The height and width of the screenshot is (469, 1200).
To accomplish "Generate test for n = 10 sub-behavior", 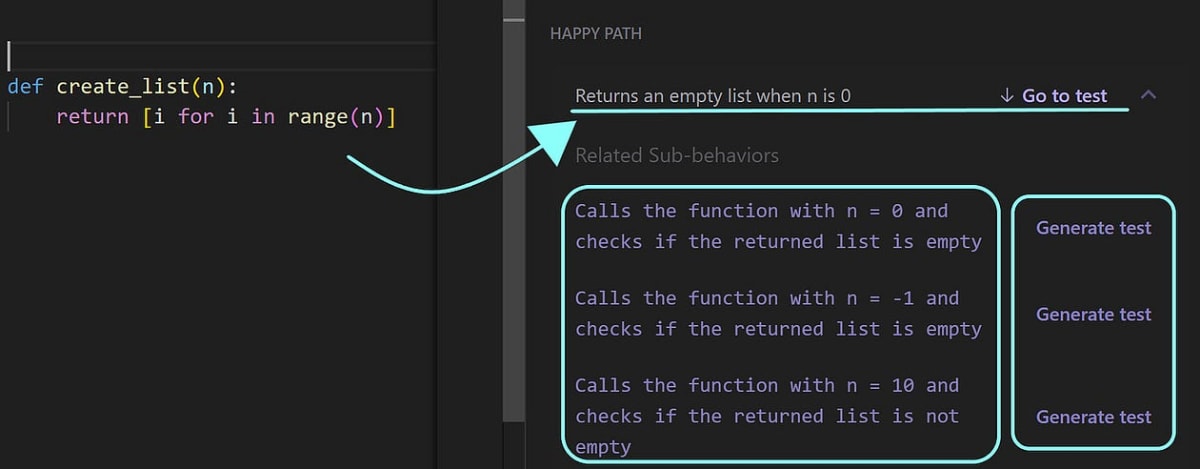I will coord(1093,417).
